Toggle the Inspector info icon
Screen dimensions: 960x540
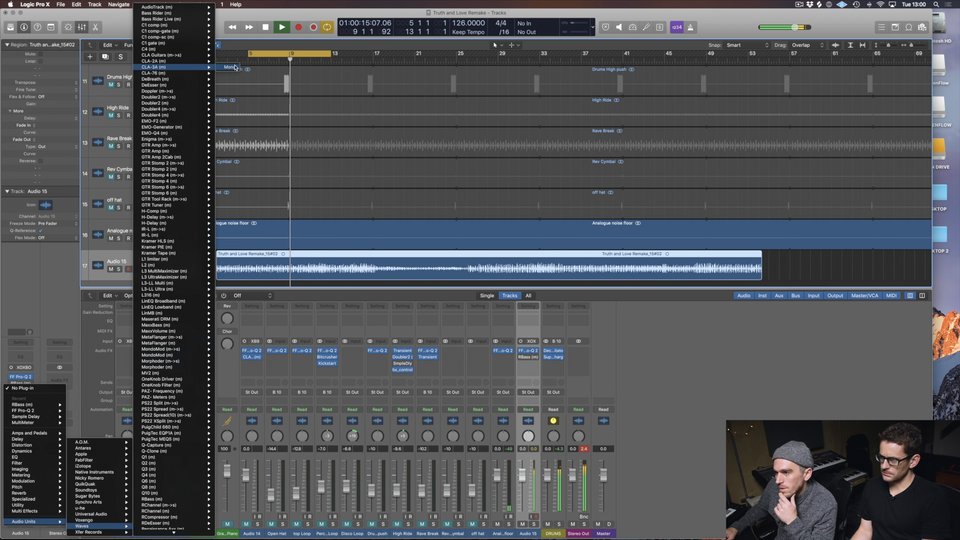pyautogui.click(x=24, y=27)
